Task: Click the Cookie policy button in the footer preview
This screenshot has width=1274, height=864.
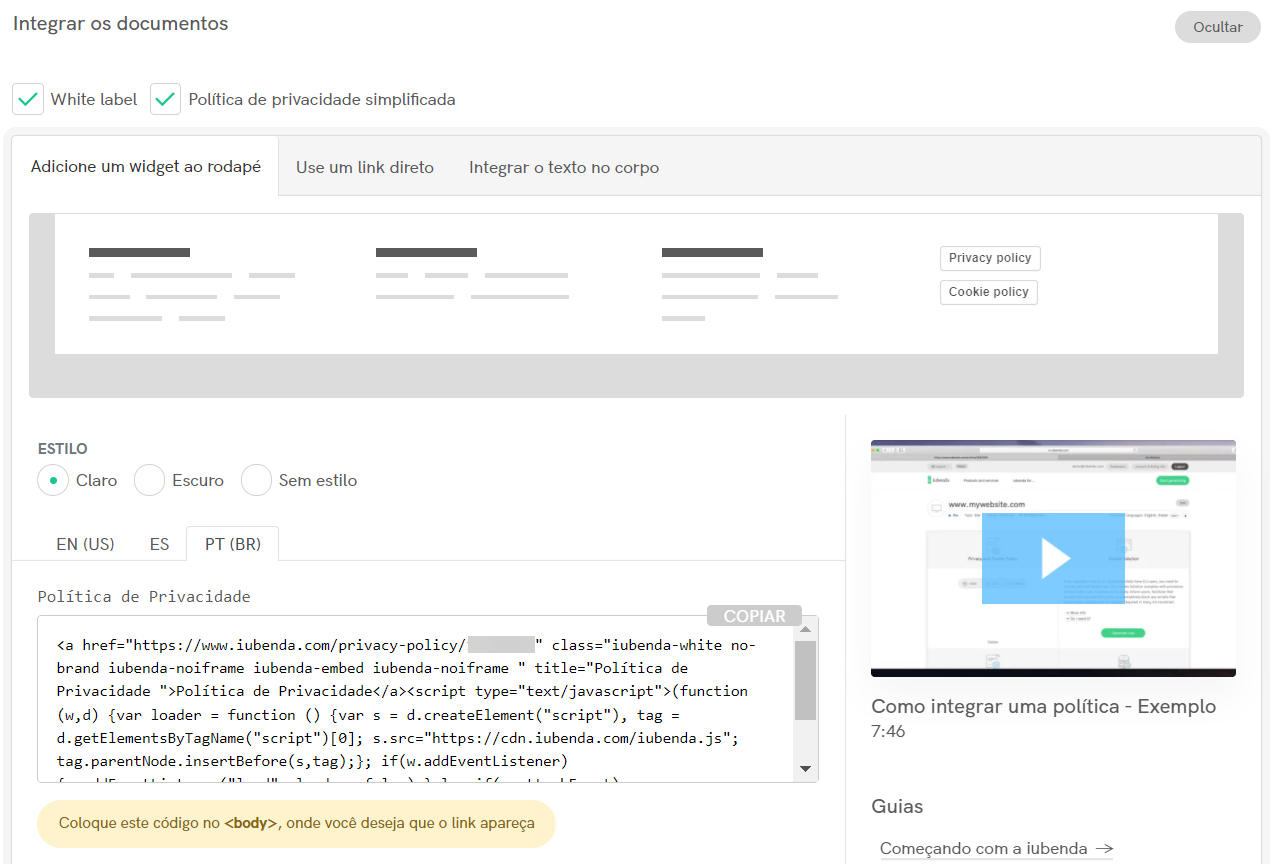Action: pyautogui.click(x=988, y=292)
